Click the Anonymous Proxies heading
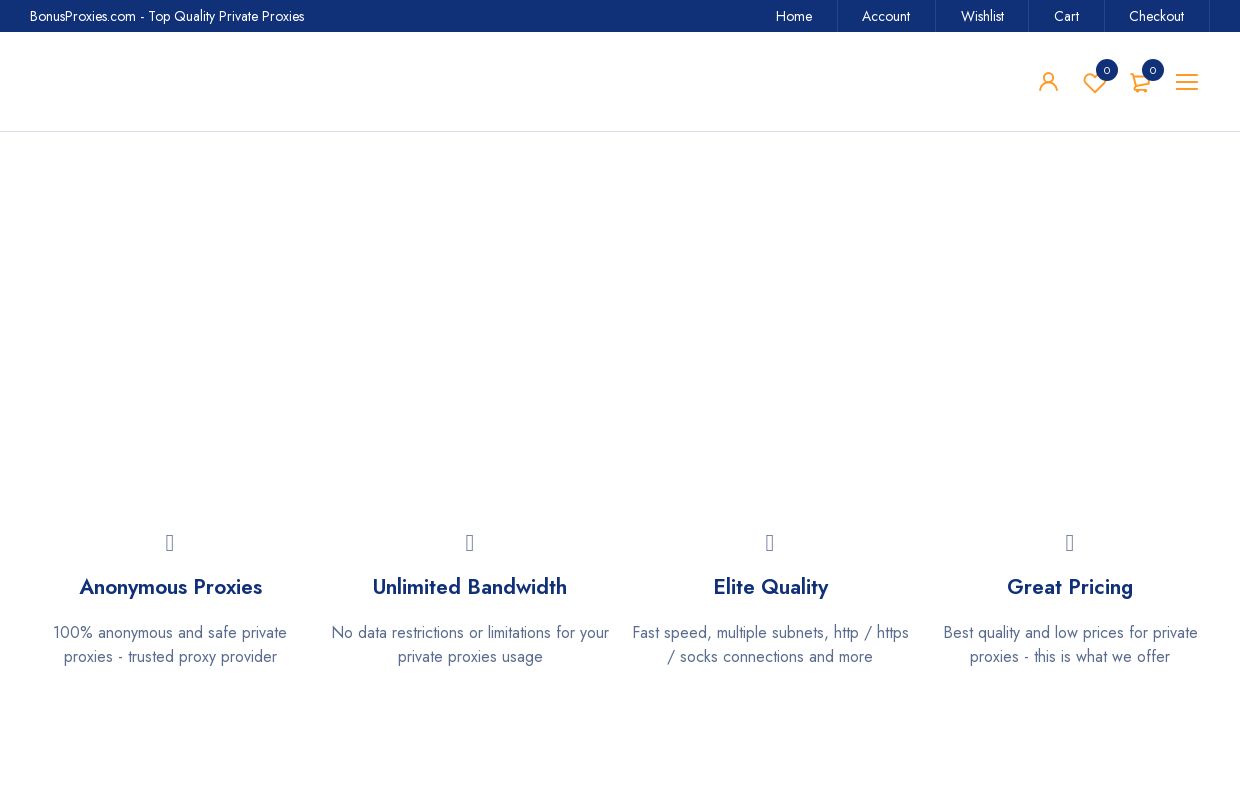Image resolution: width=1240 pixels, height=800 pixels. click(170, 587)
